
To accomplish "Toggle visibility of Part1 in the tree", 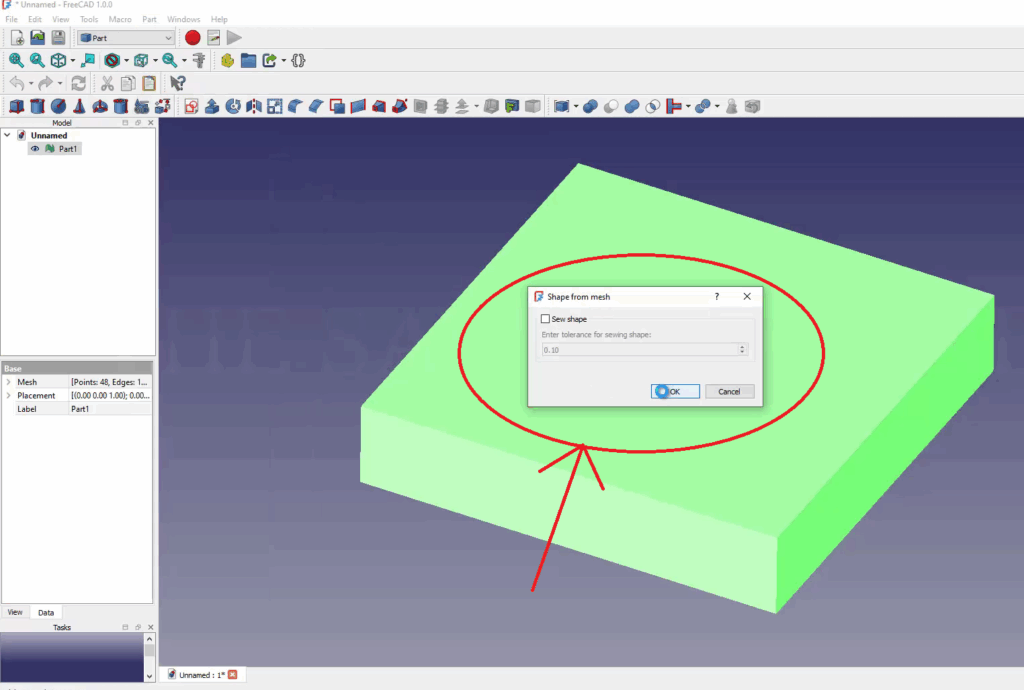I will (36, 148).
